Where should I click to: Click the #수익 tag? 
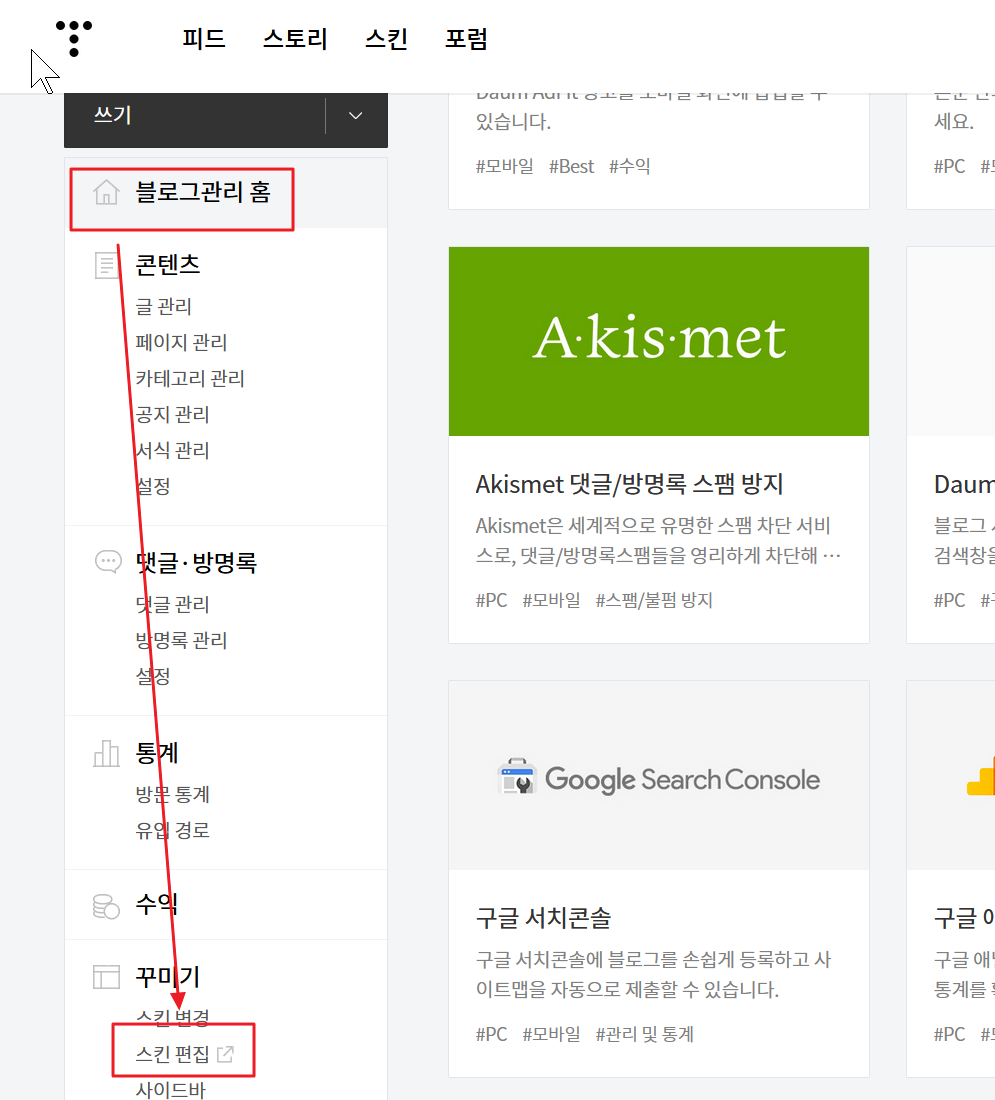coord(629,166)
